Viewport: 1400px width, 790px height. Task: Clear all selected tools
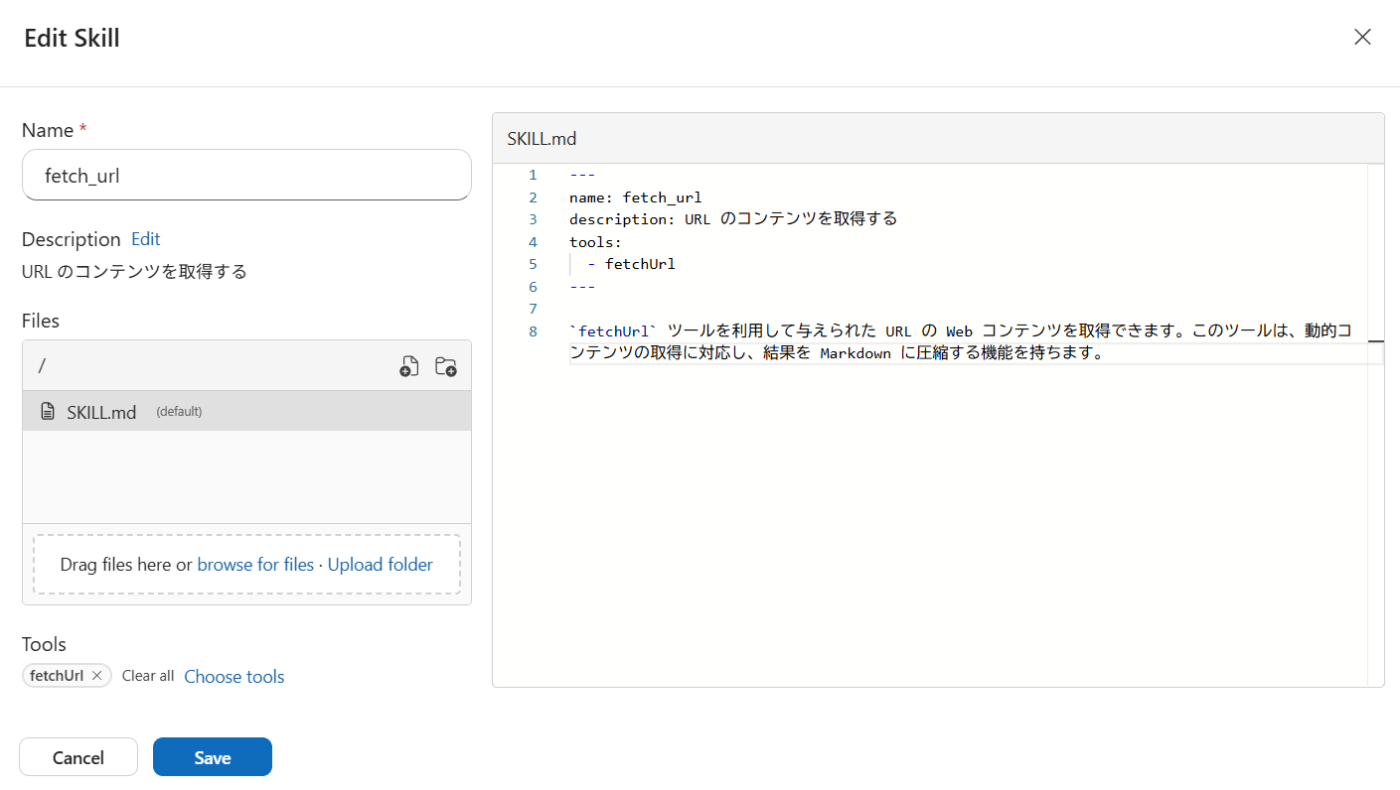pyautogui.click(x=148, y=676)
